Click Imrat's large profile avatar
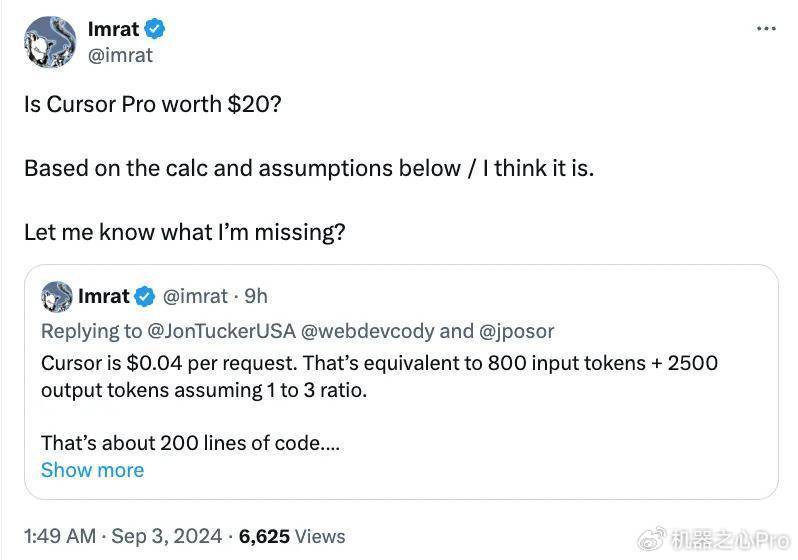Screen dimensions: 798x560 tap(50, 42)
